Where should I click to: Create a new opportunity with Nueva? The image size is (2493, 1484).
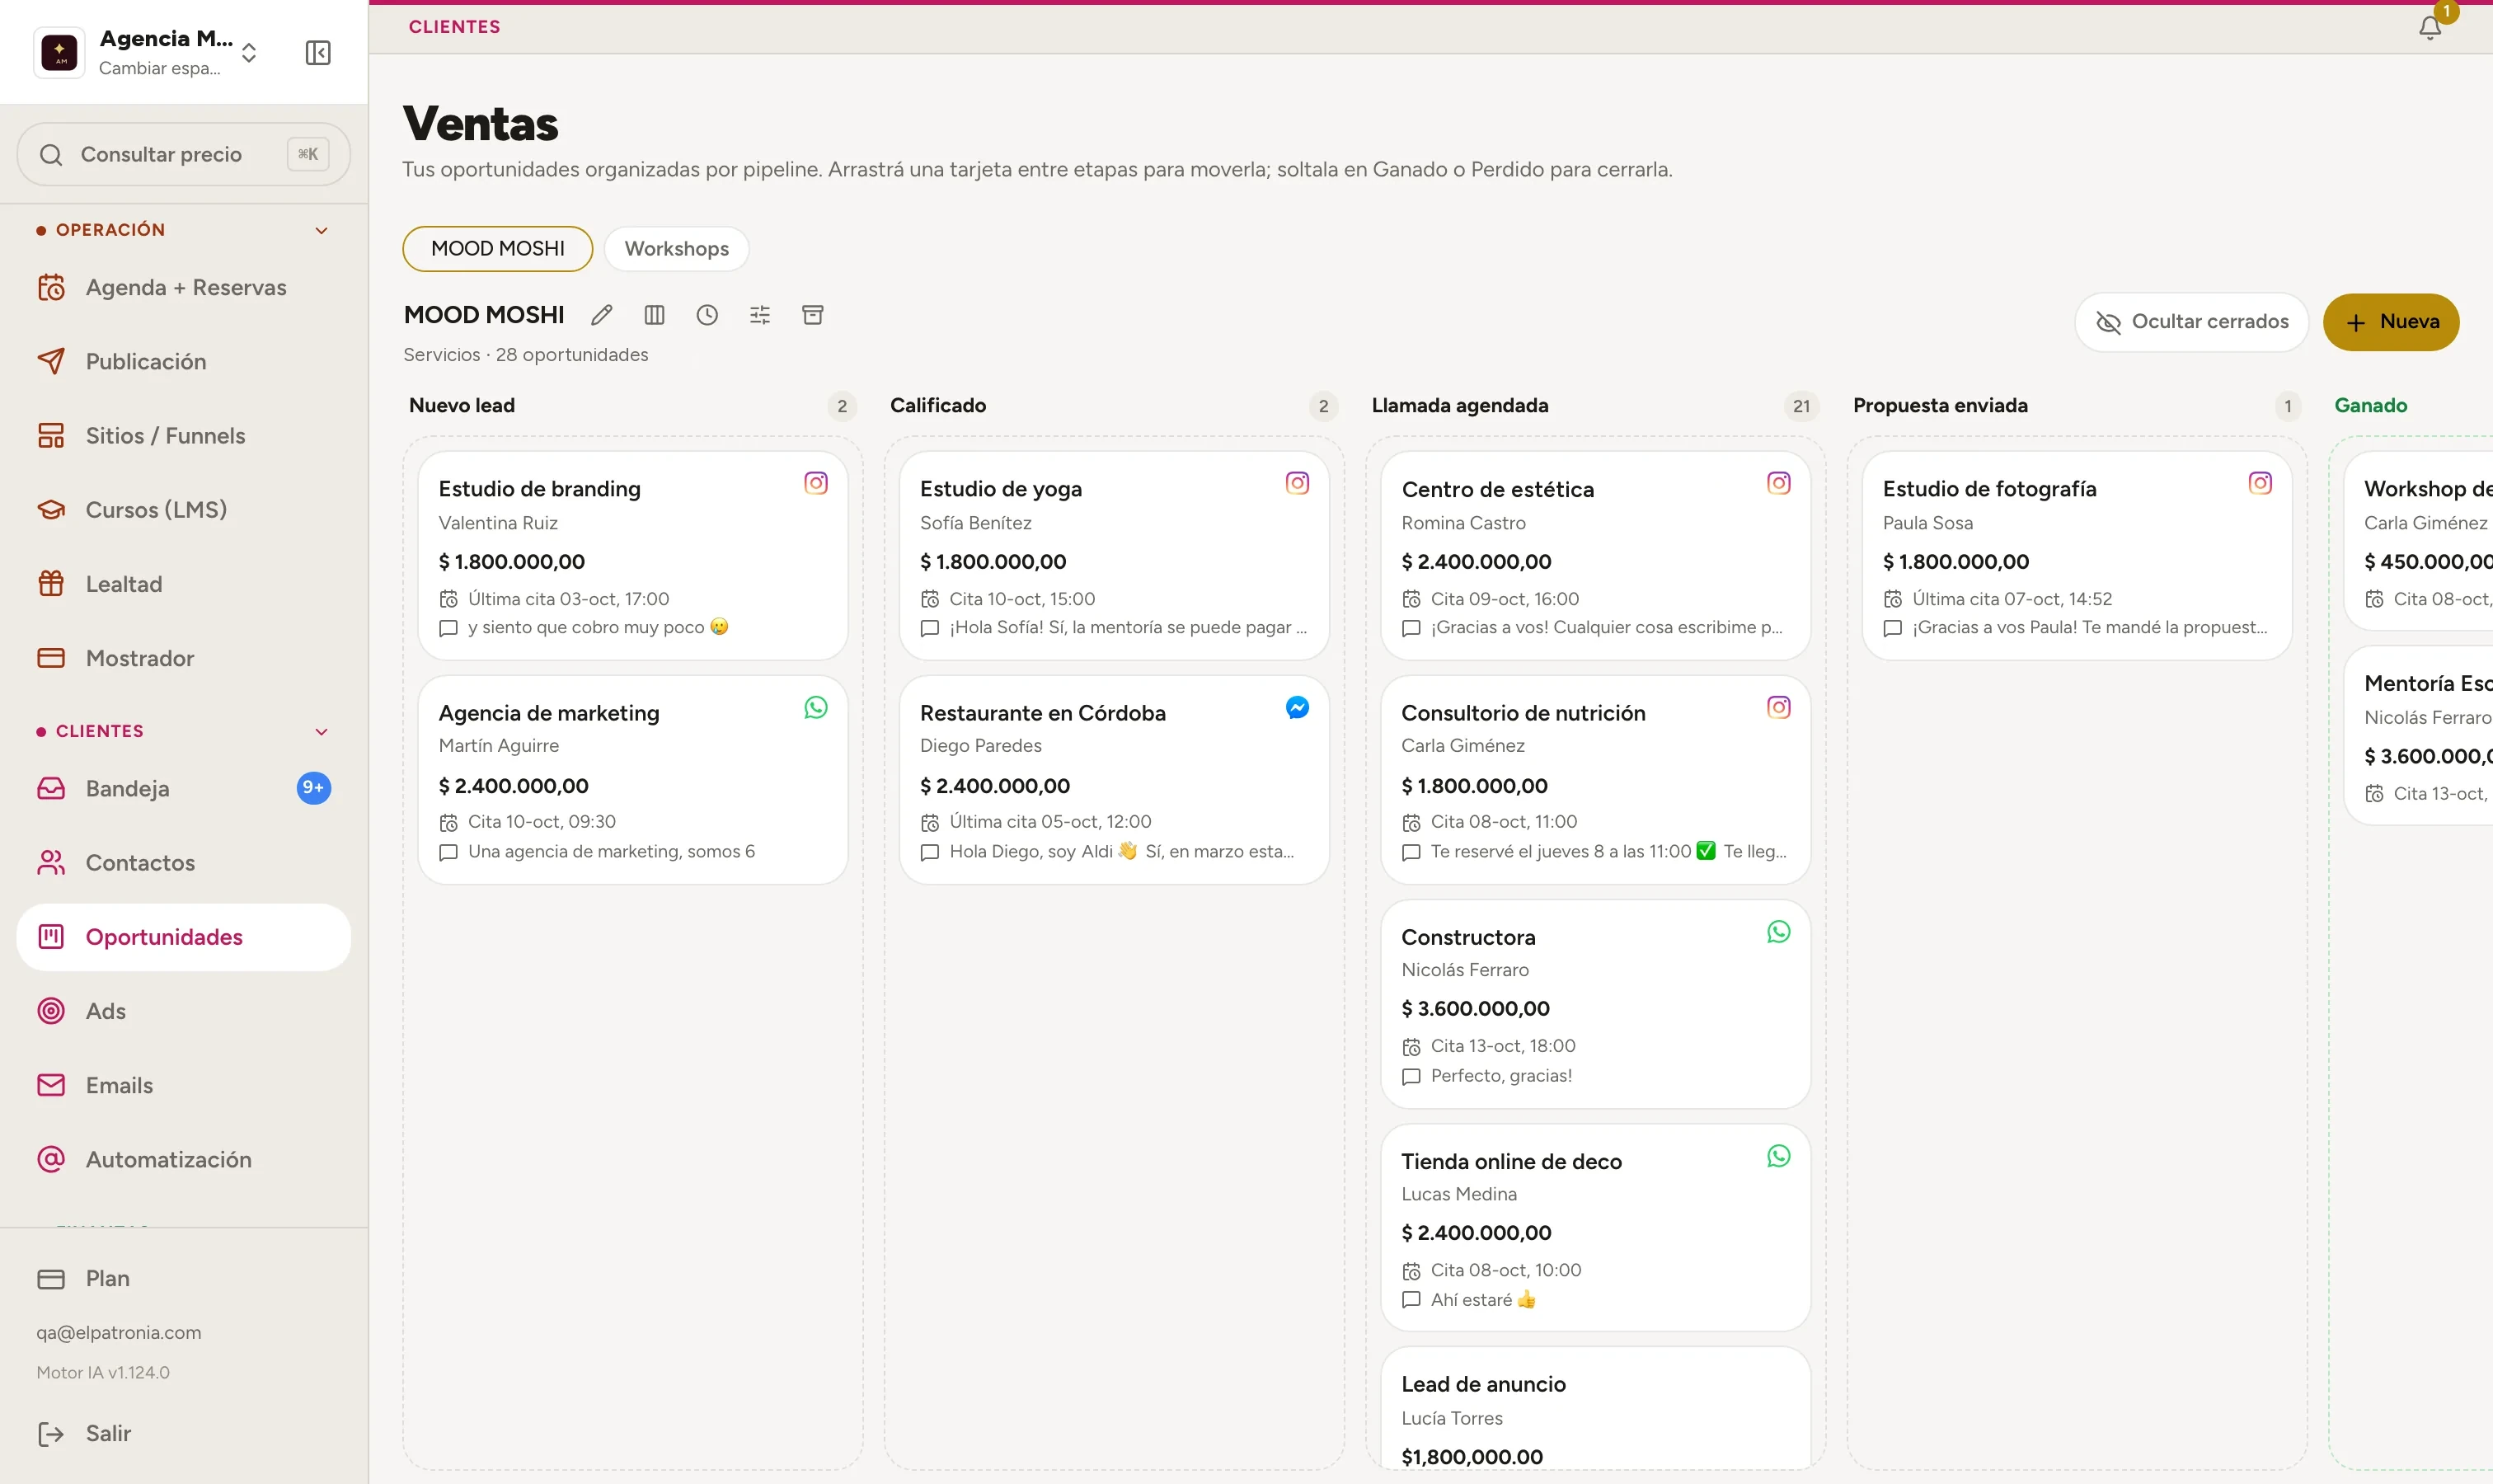tap(2391, 322)
